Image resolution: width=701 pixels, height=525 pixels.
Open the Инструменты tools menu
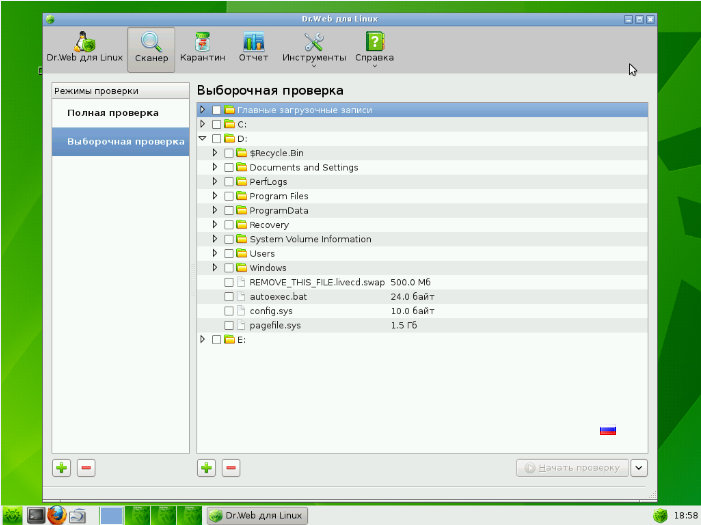click(314, 48)
